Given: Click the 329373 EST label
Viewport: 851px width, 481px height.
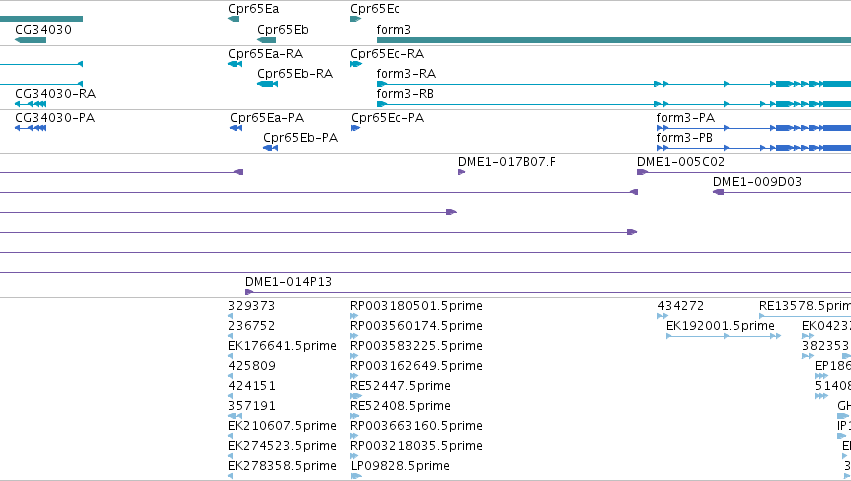Looking at the screenshot, I should pos(251,306).
